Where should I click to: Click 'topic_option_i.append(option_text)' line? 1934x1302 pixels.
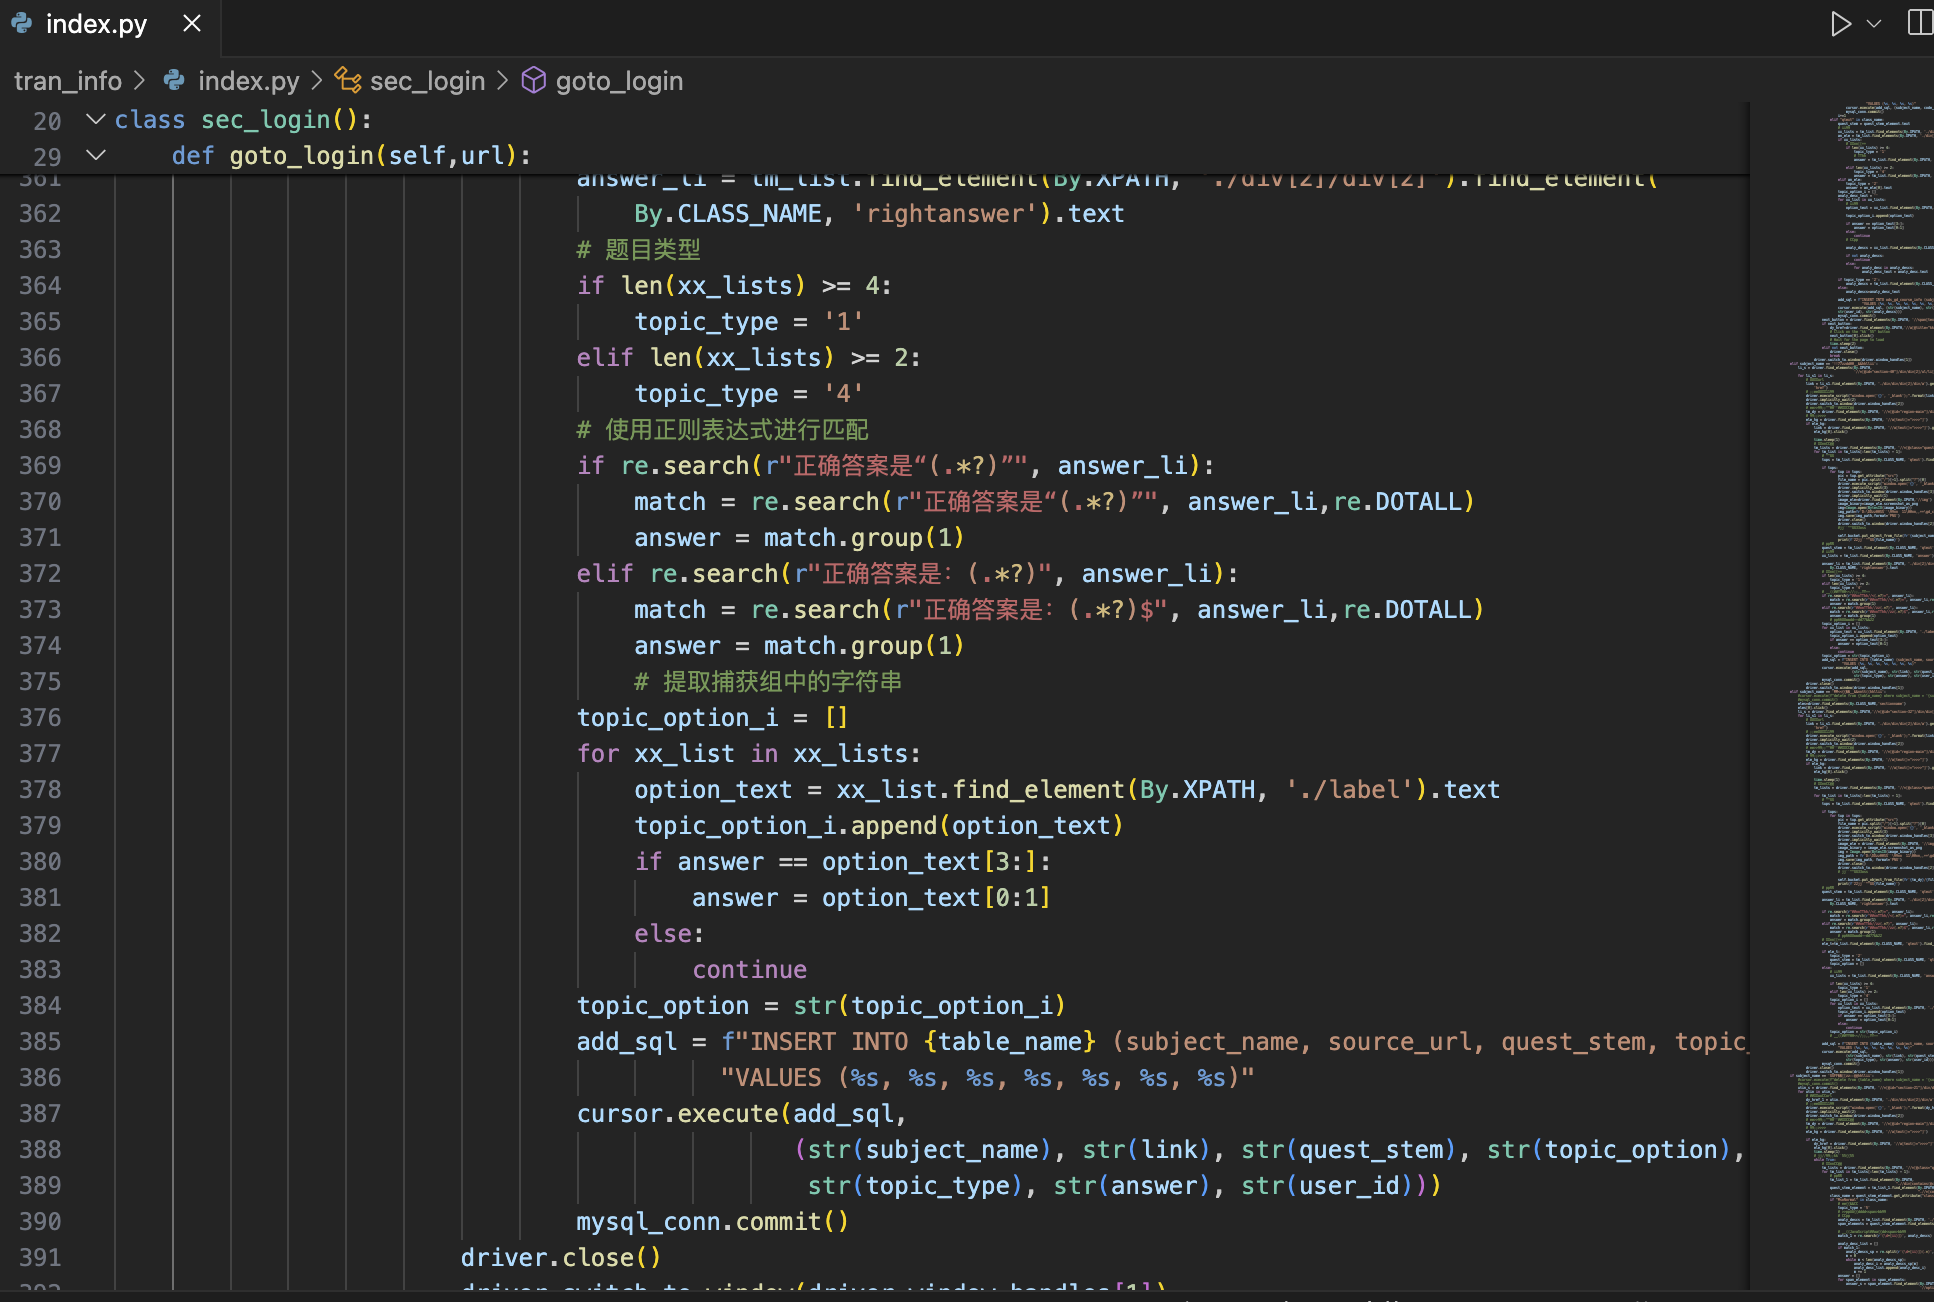point(878,826)
